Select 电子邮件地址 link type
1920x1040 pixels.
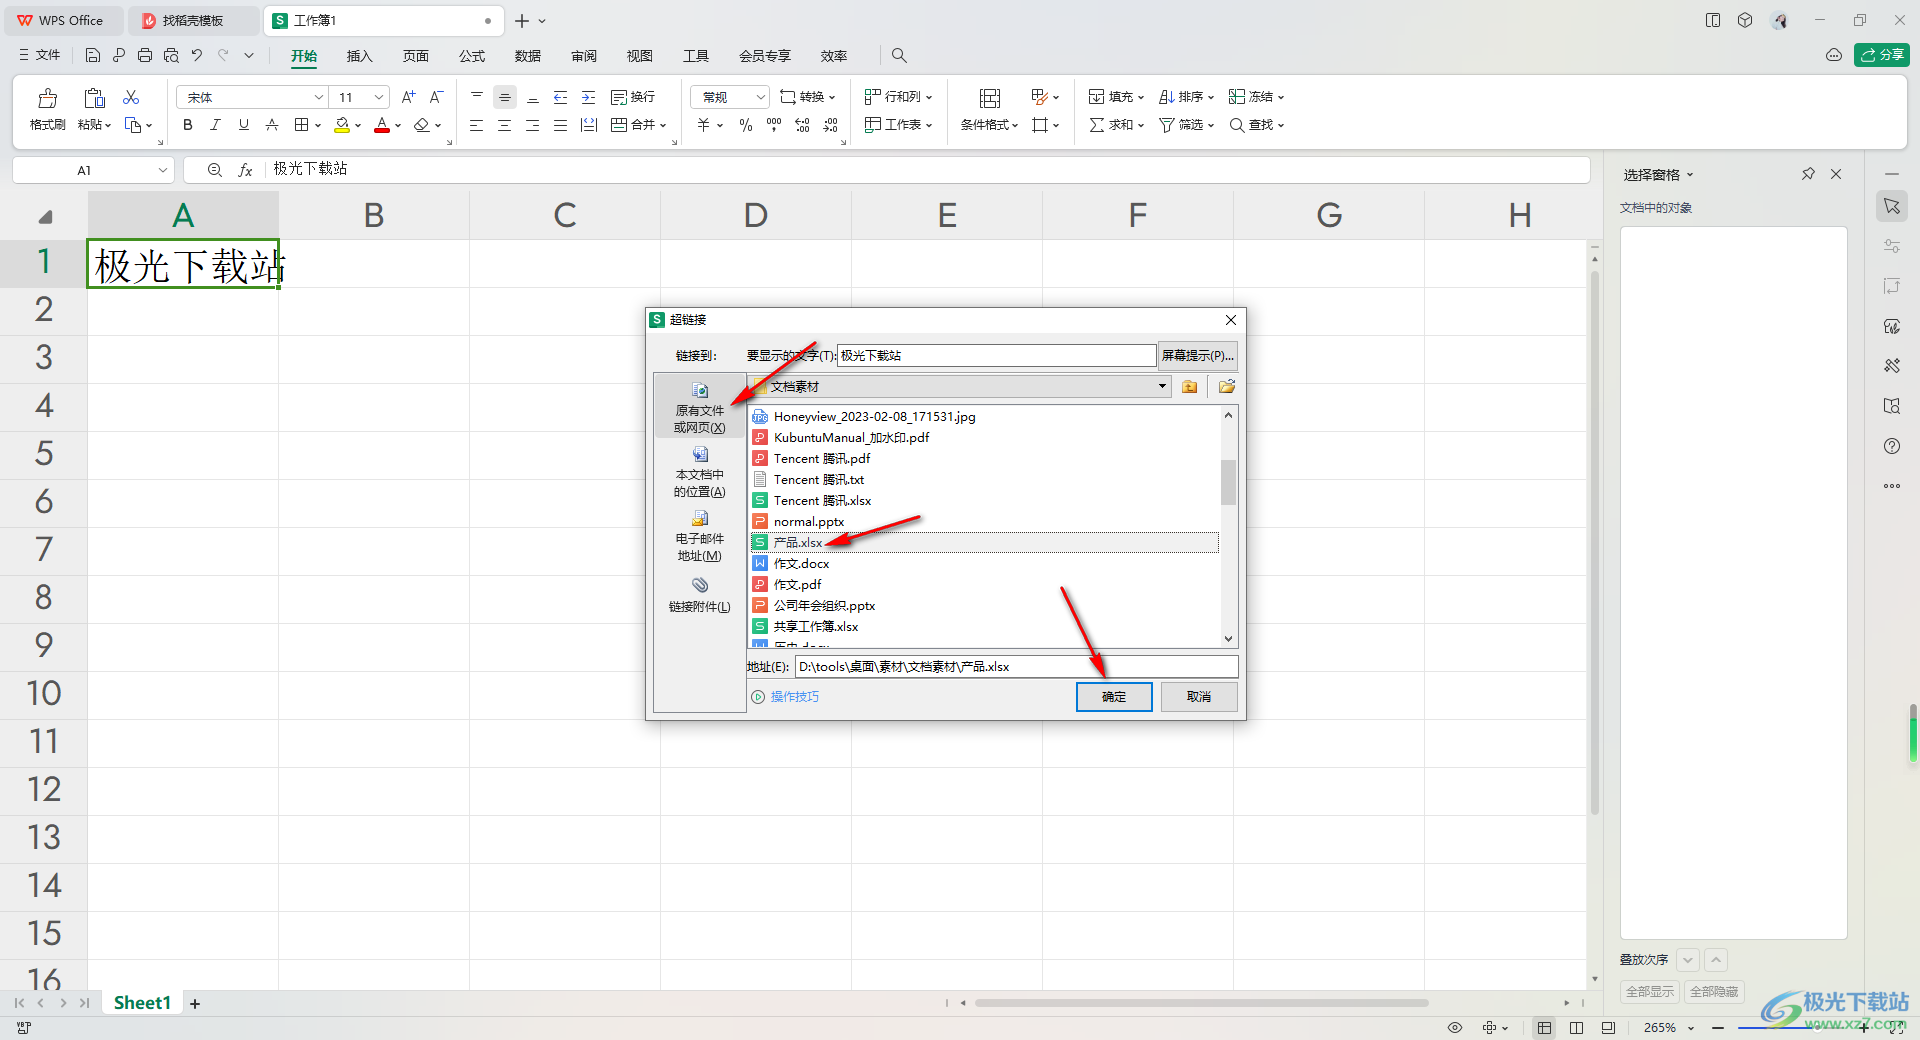pos(700,536)
